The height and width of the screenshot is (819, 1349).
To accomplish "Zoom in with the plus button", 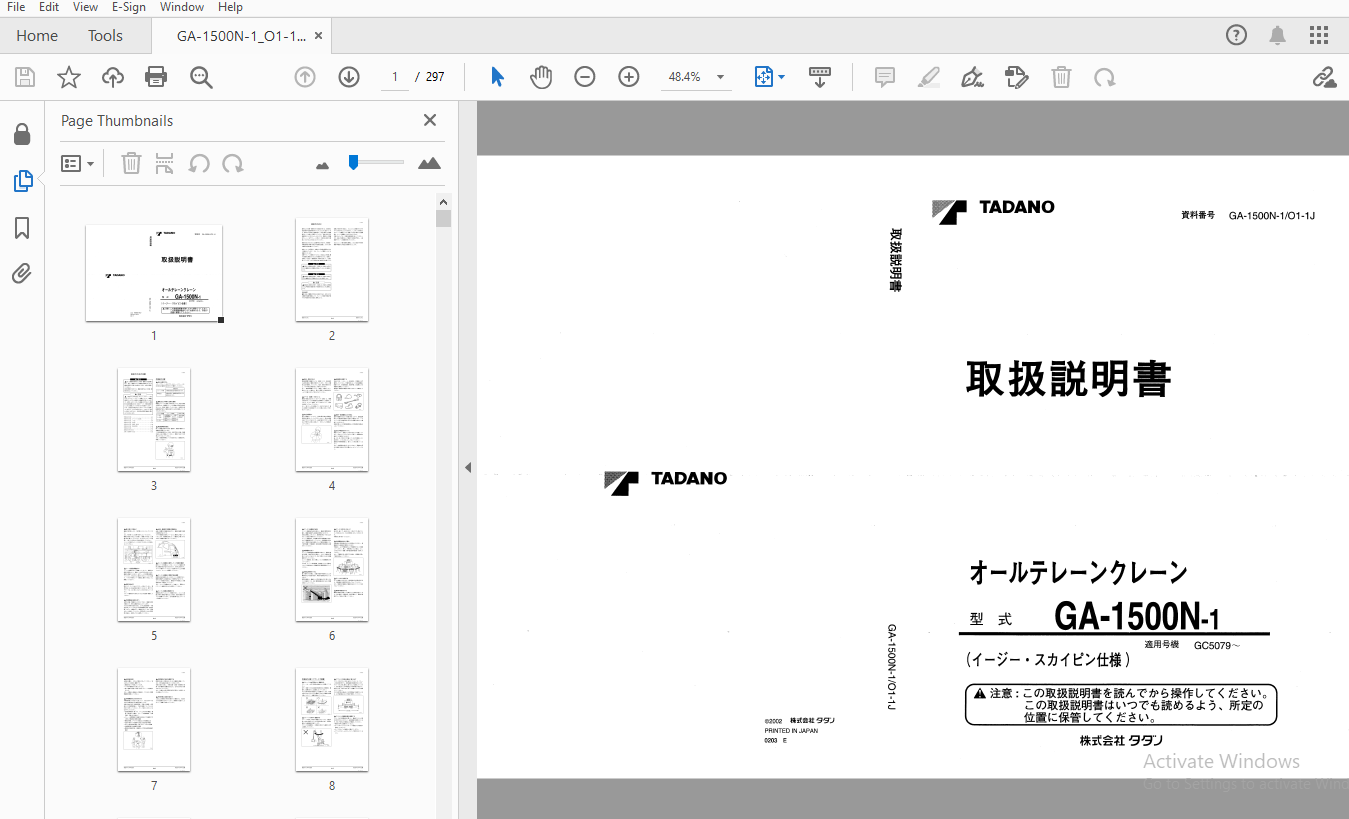I will coord(629,77).
